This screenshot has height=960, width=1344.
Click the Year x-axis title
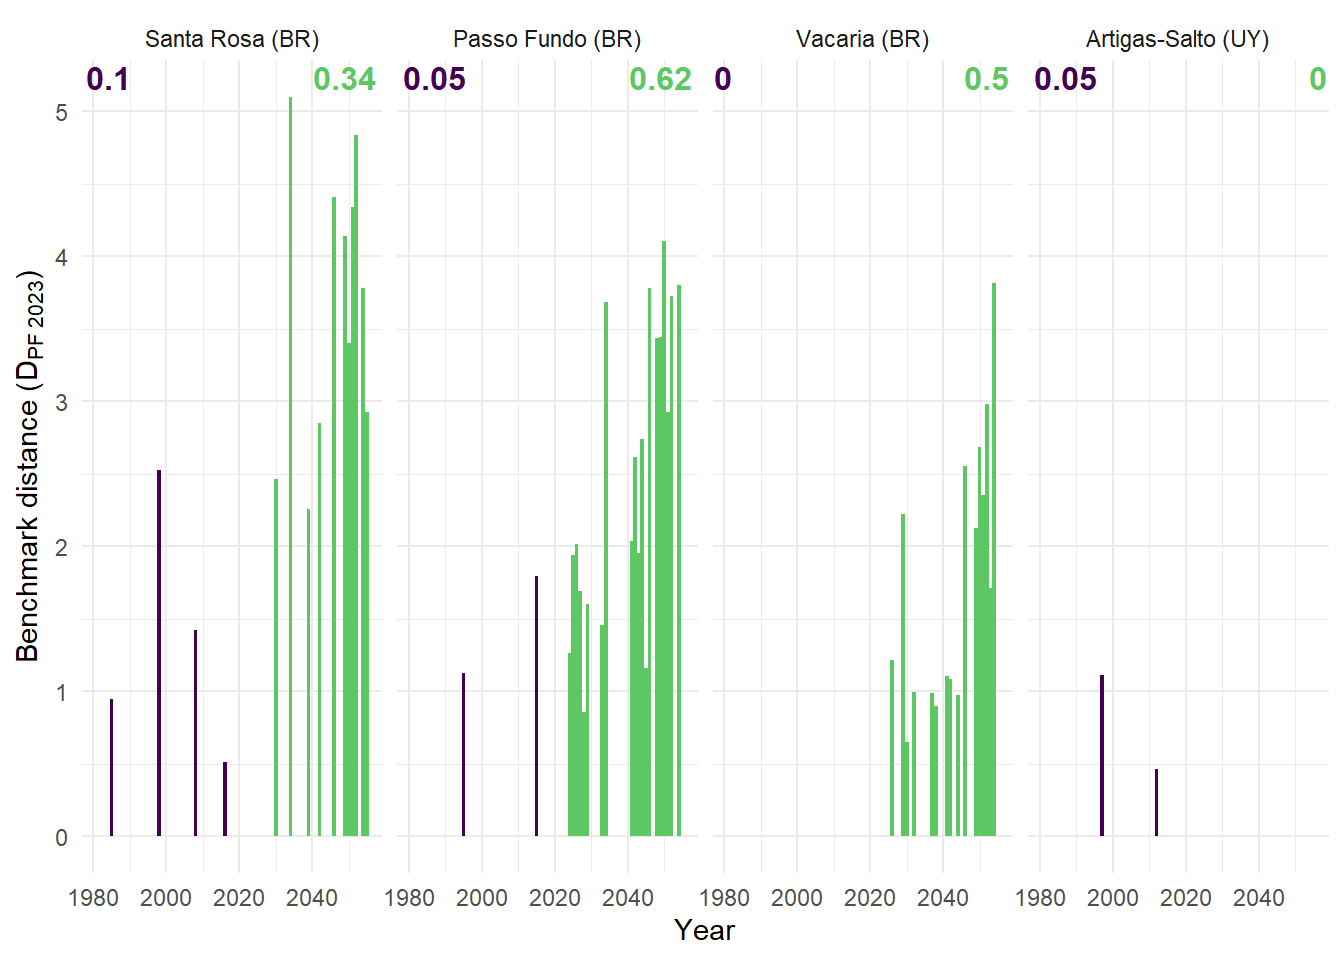[704, 930]
